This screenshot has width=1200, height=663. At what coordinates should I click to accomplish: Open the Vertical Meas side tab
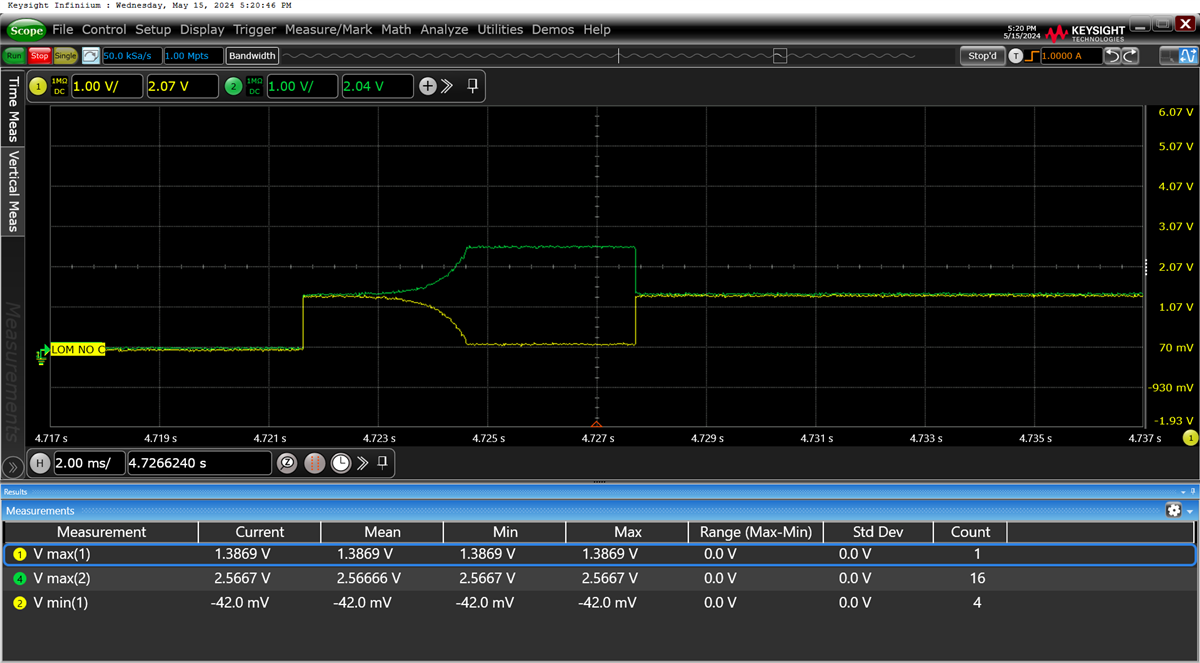tap(13, 191)
